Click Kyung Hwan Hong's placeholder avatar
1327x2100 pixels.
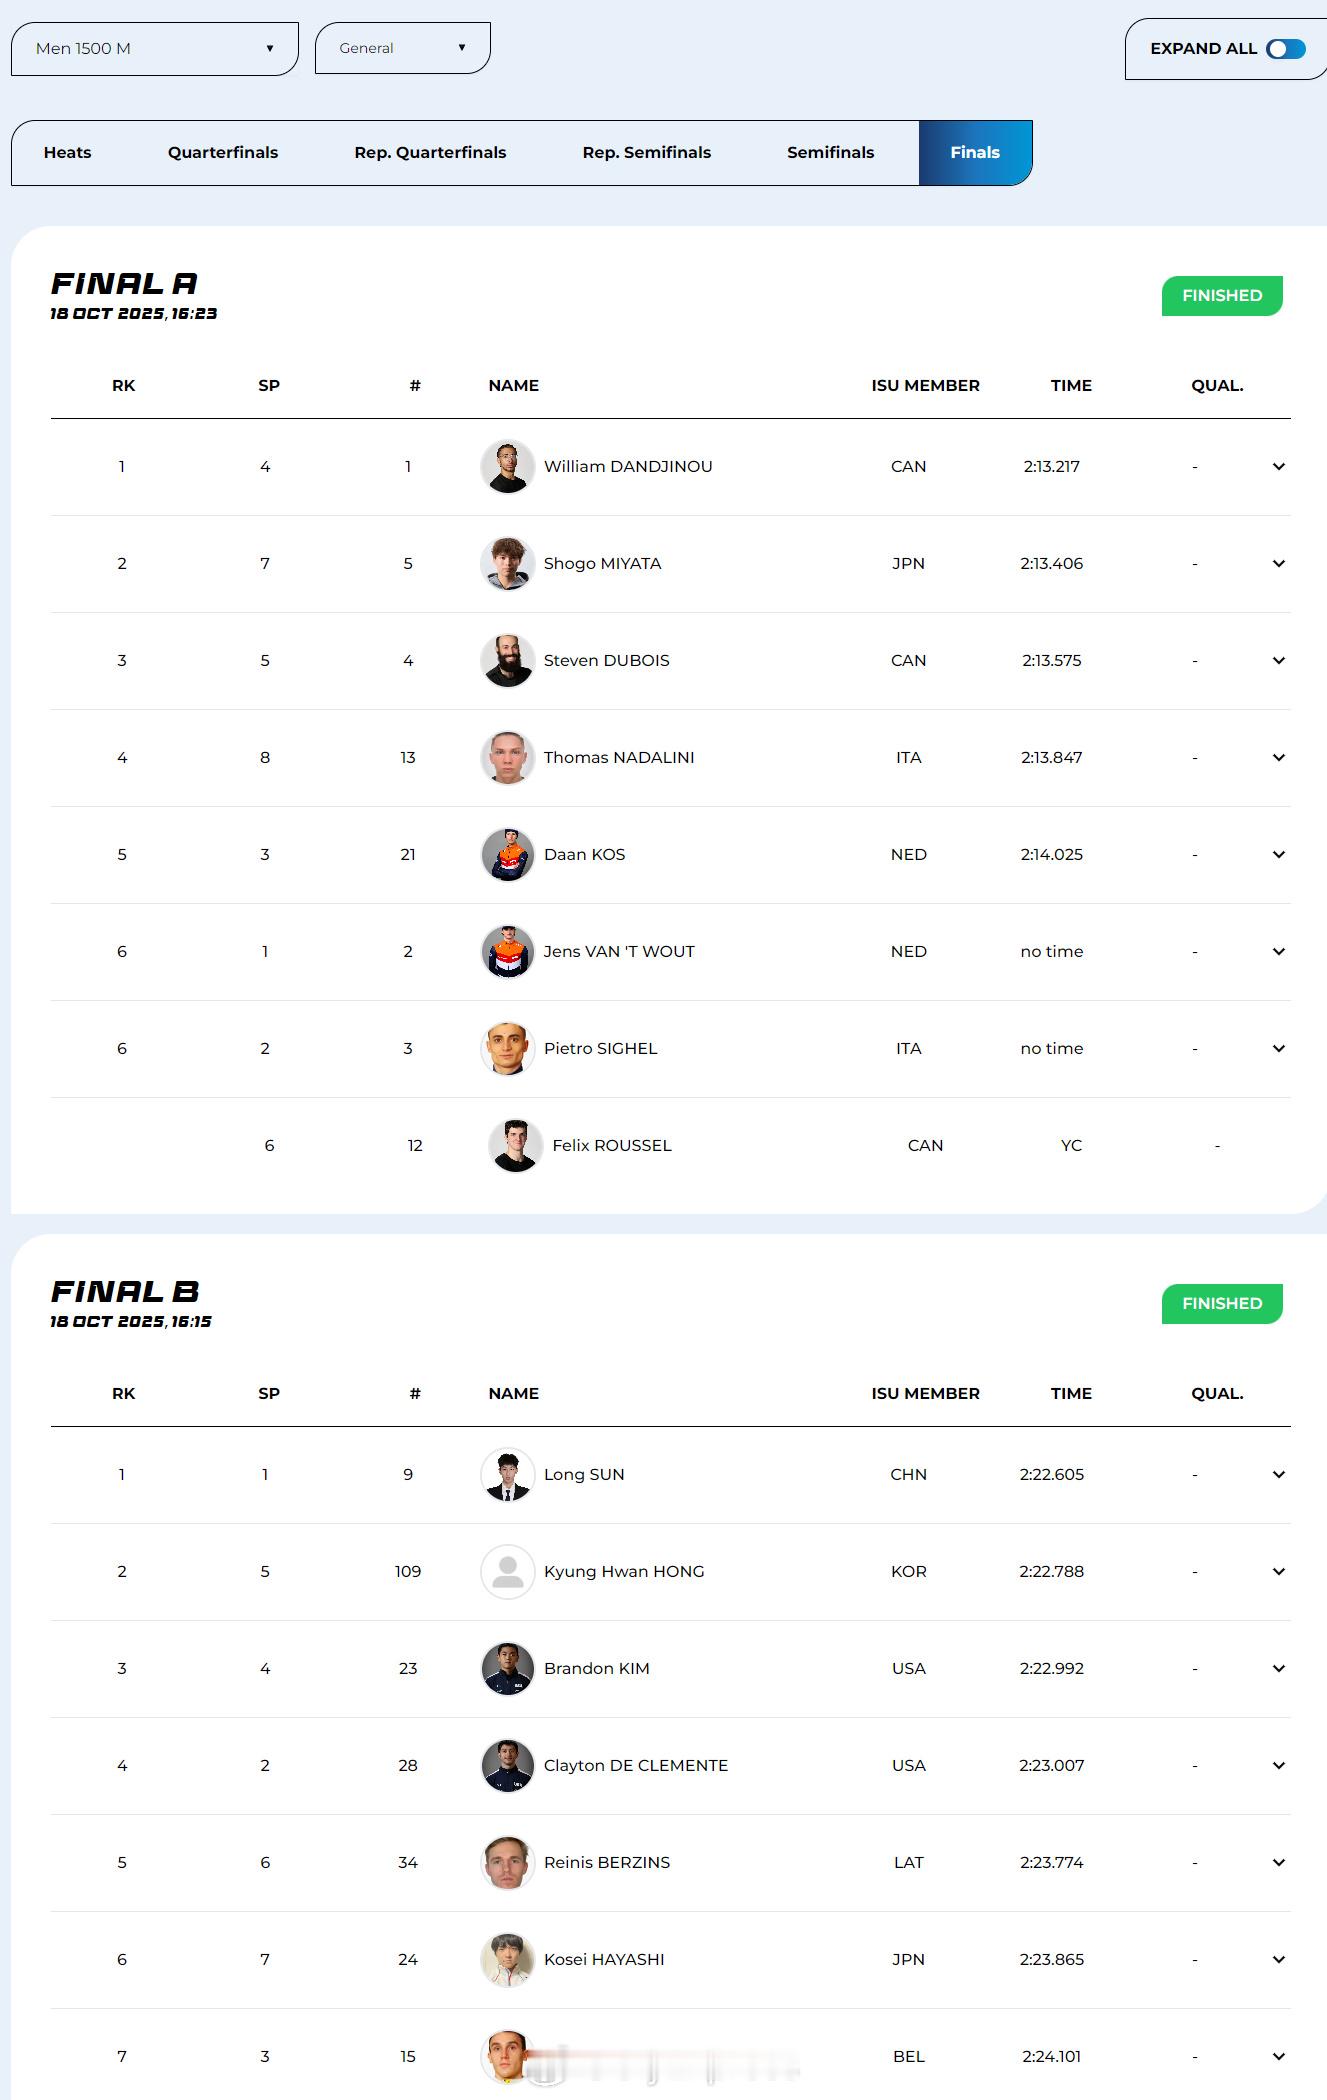pyautogui.click(x=507, y=1572)
